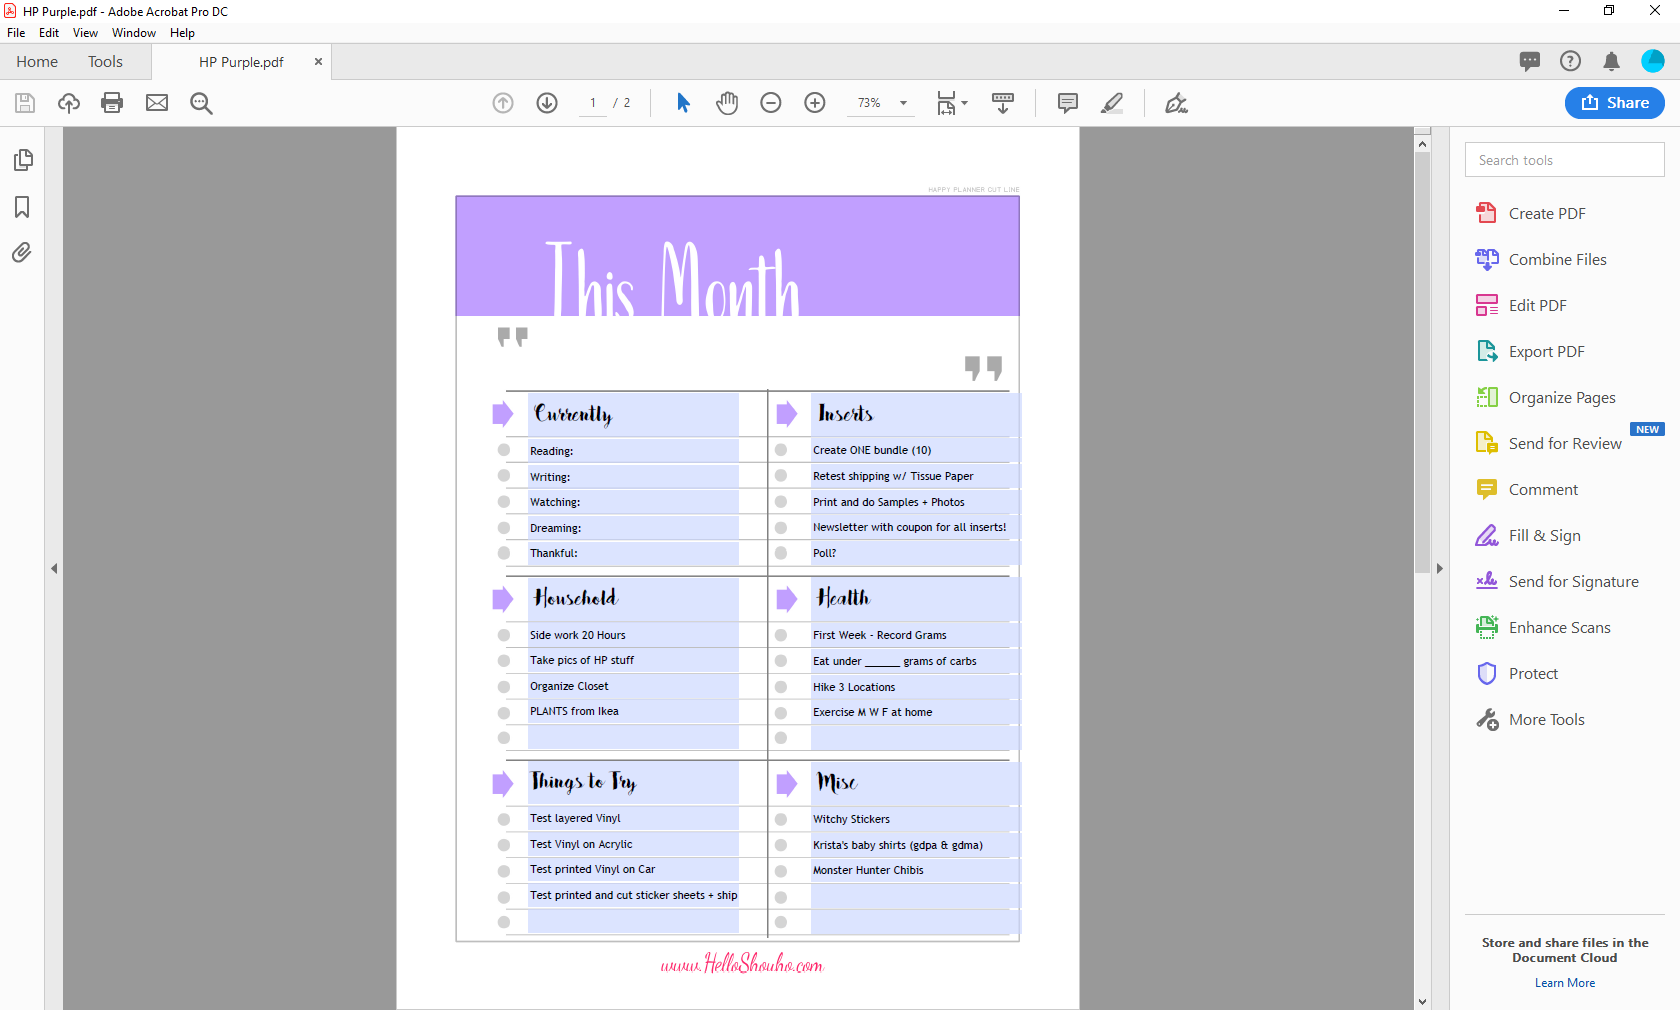Viewport: 1680px width, 1032px height.
Task: Open the chat notifications icon
Action: click(1530, 61)
